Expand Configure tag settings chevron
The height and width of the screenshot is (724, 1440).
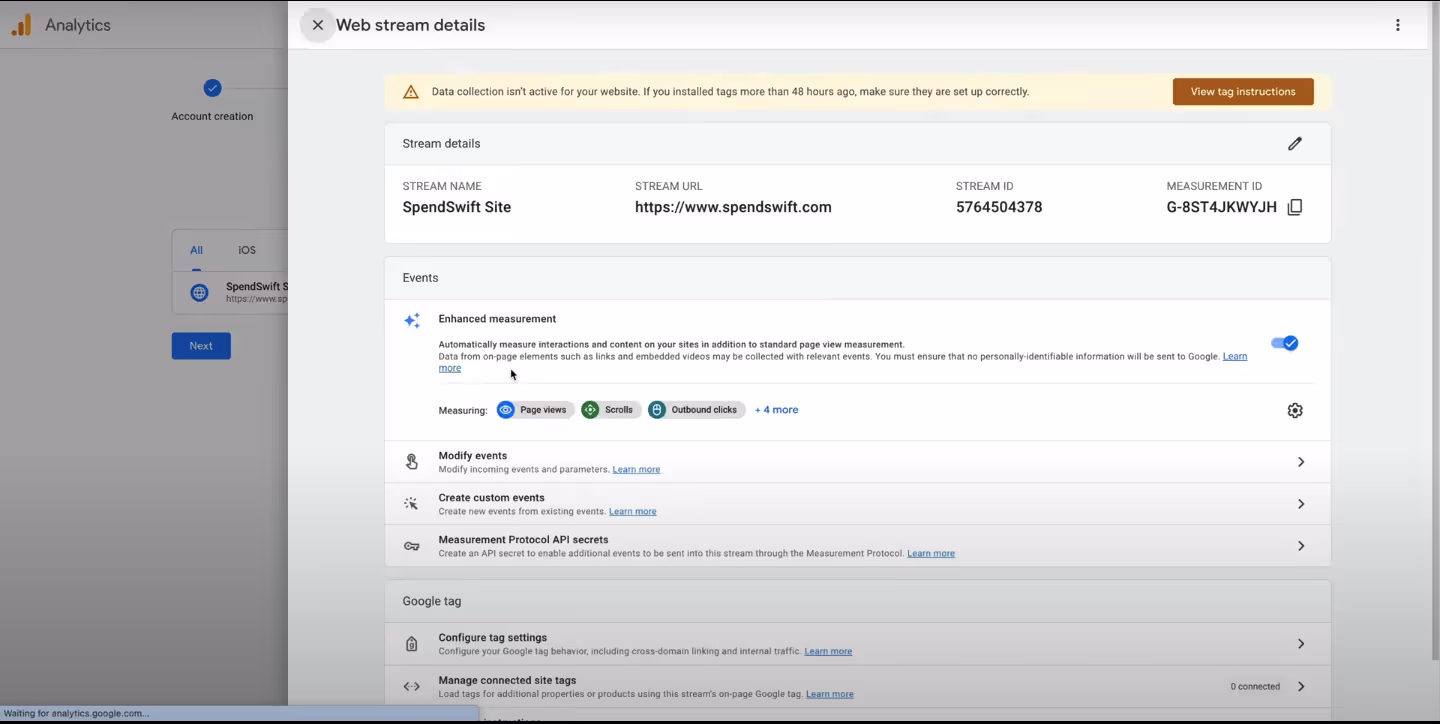click(1301, 644)
